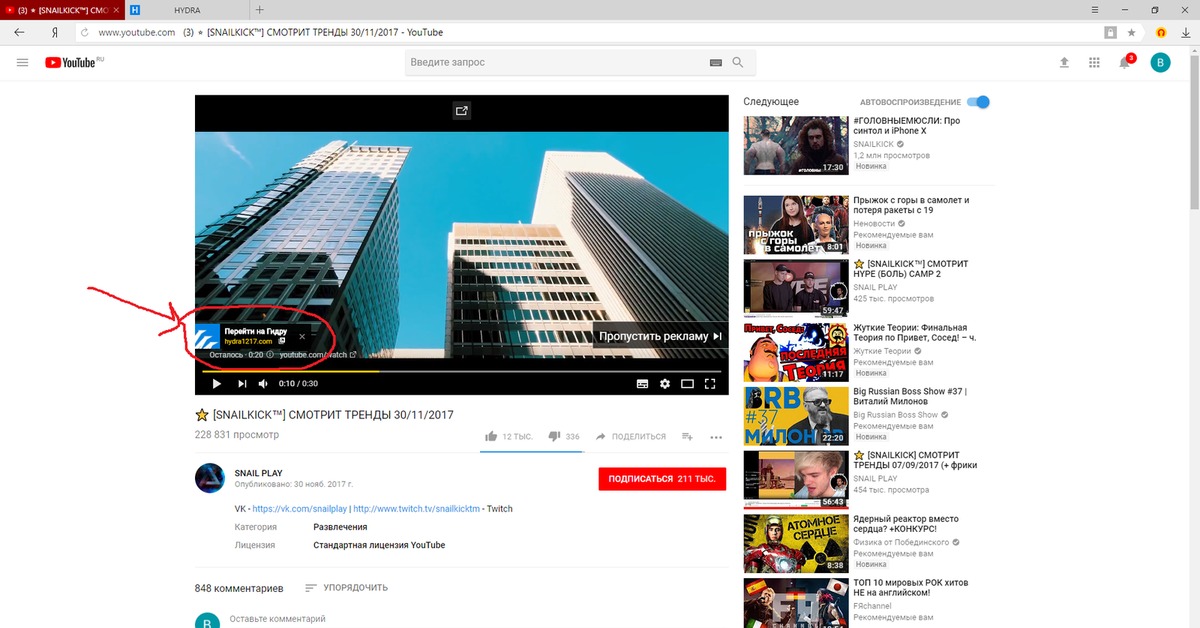
Task: Open the YouTube hamburger guide menu
Action: [22, 63]
